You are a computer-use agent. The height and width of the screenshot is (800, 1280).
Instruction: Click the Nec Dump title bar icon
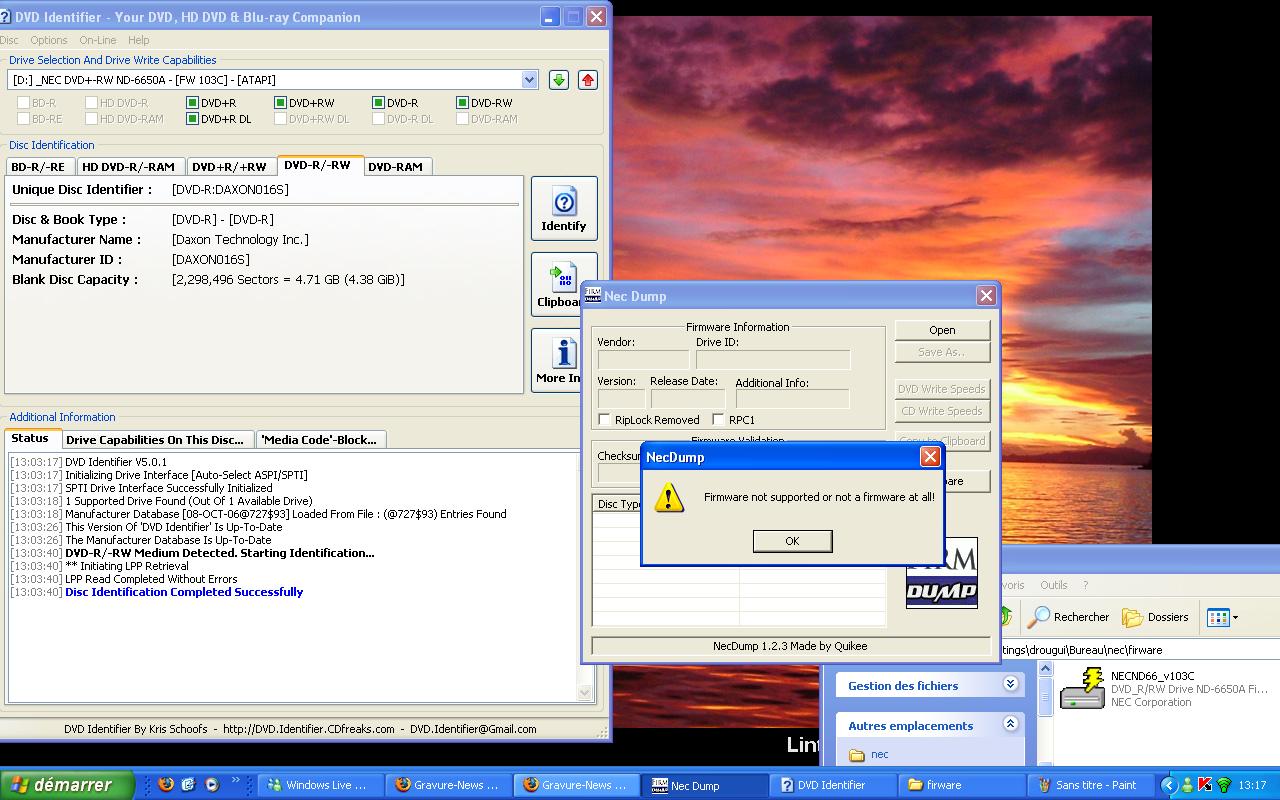[x=593, y=296]
